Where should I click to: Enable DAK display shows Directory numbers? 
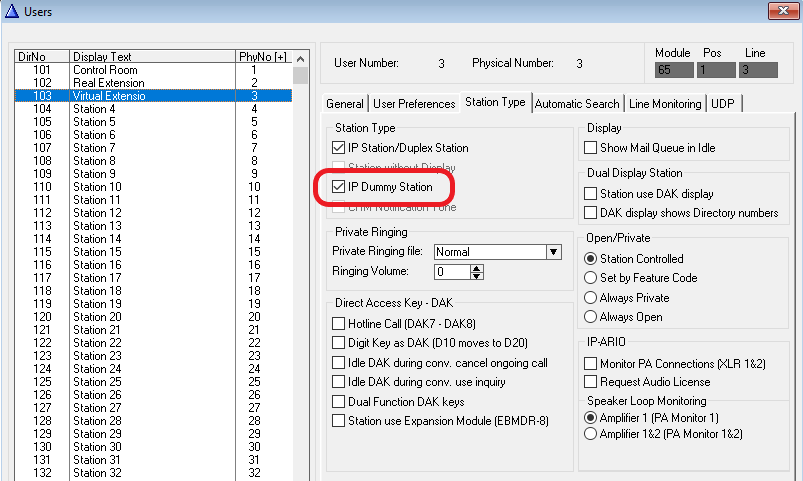point(590,213)
